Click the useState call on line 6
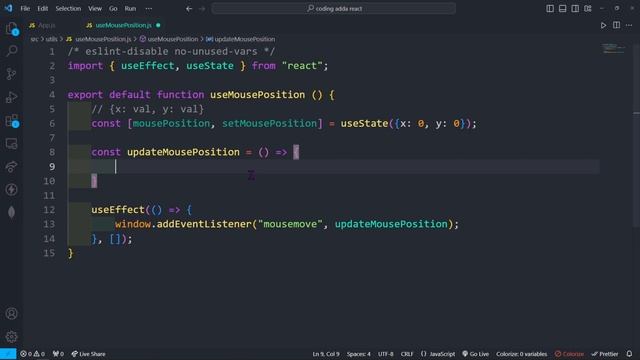 tap(364, 123)
